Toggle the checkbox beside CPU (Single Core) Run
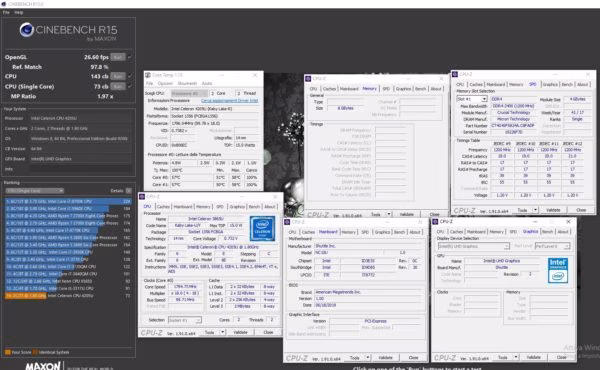Screen dimensions: 600x370 click(x=129, y=86)
